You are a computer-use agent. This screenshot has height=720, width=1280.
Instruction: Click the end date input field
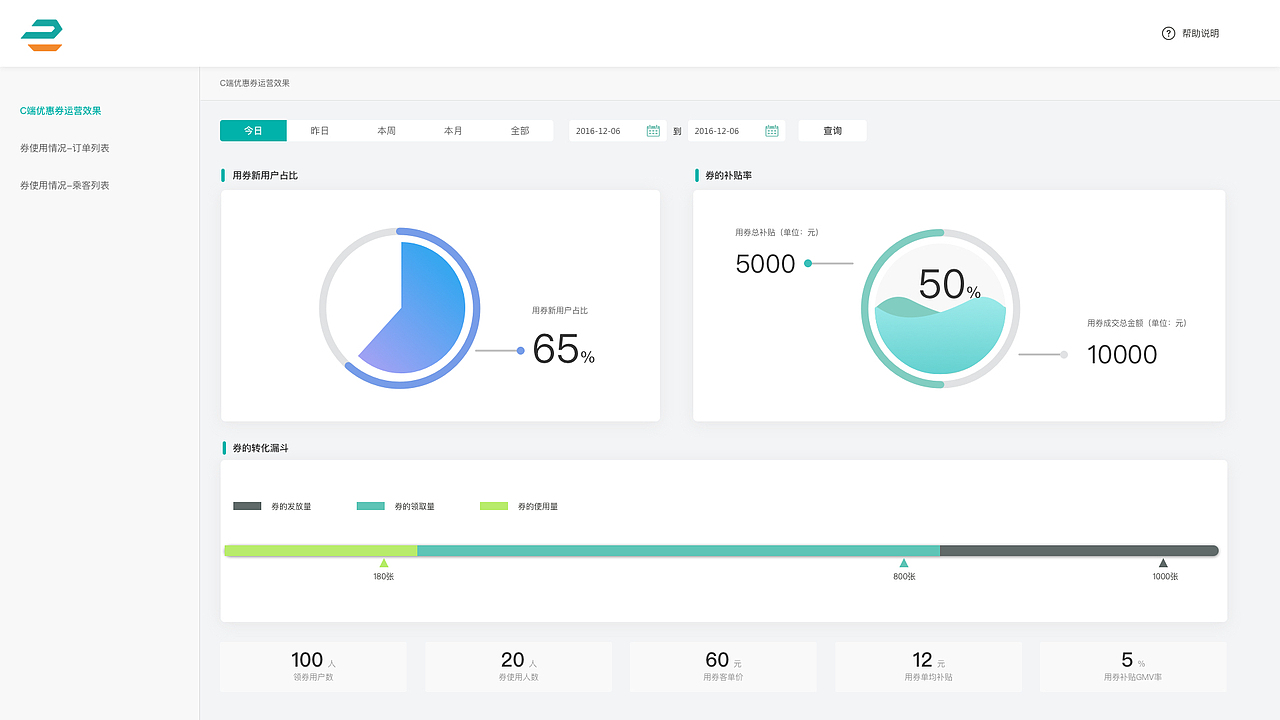tap(736, 131)
